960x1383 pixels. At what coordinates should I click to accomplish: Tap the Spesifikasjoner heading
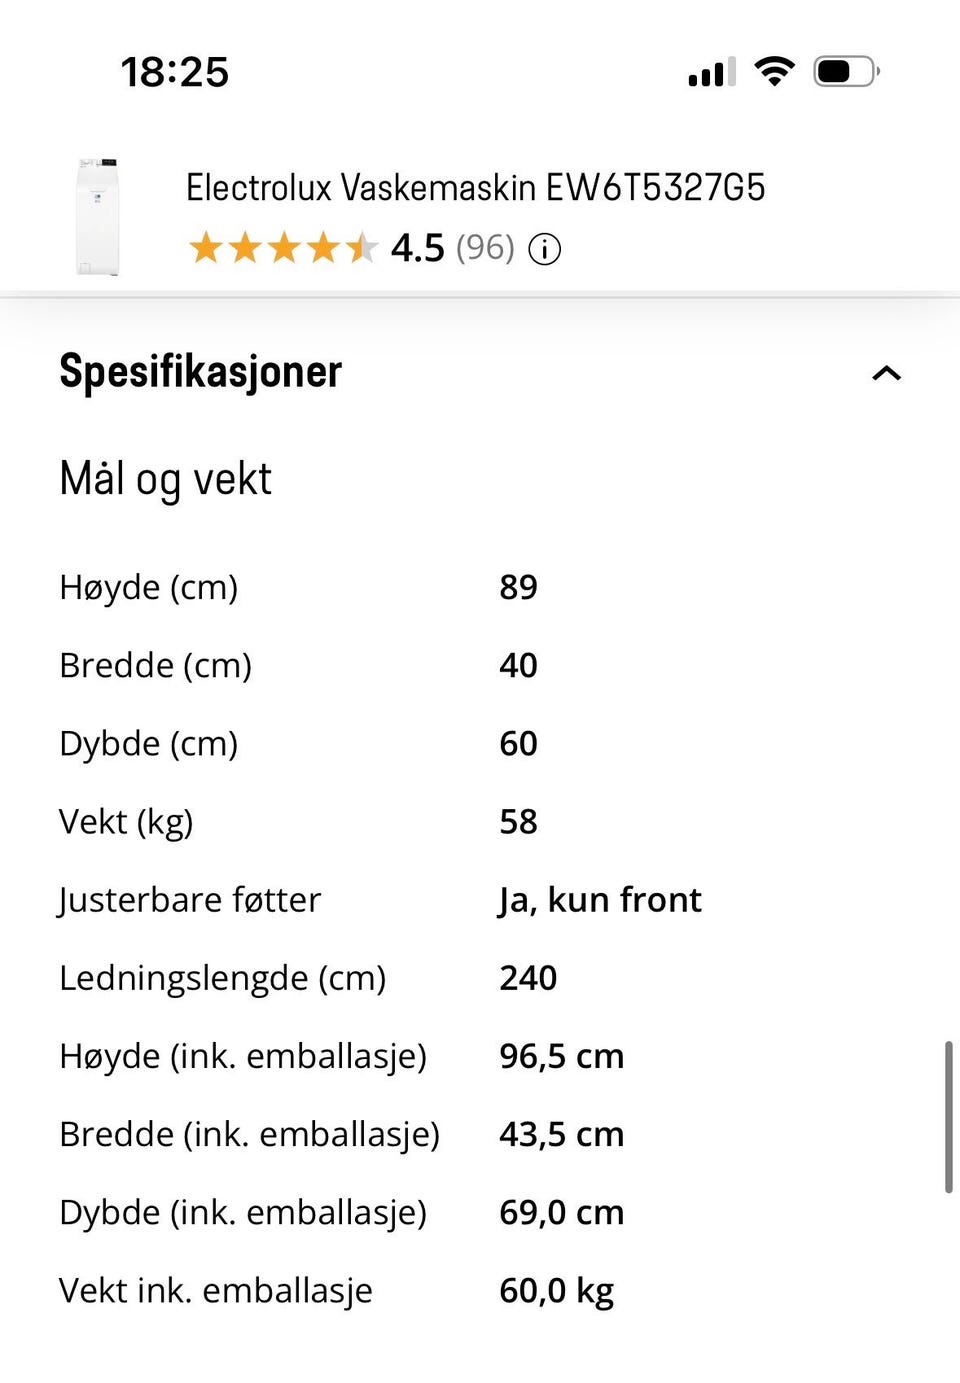[201, 372]
